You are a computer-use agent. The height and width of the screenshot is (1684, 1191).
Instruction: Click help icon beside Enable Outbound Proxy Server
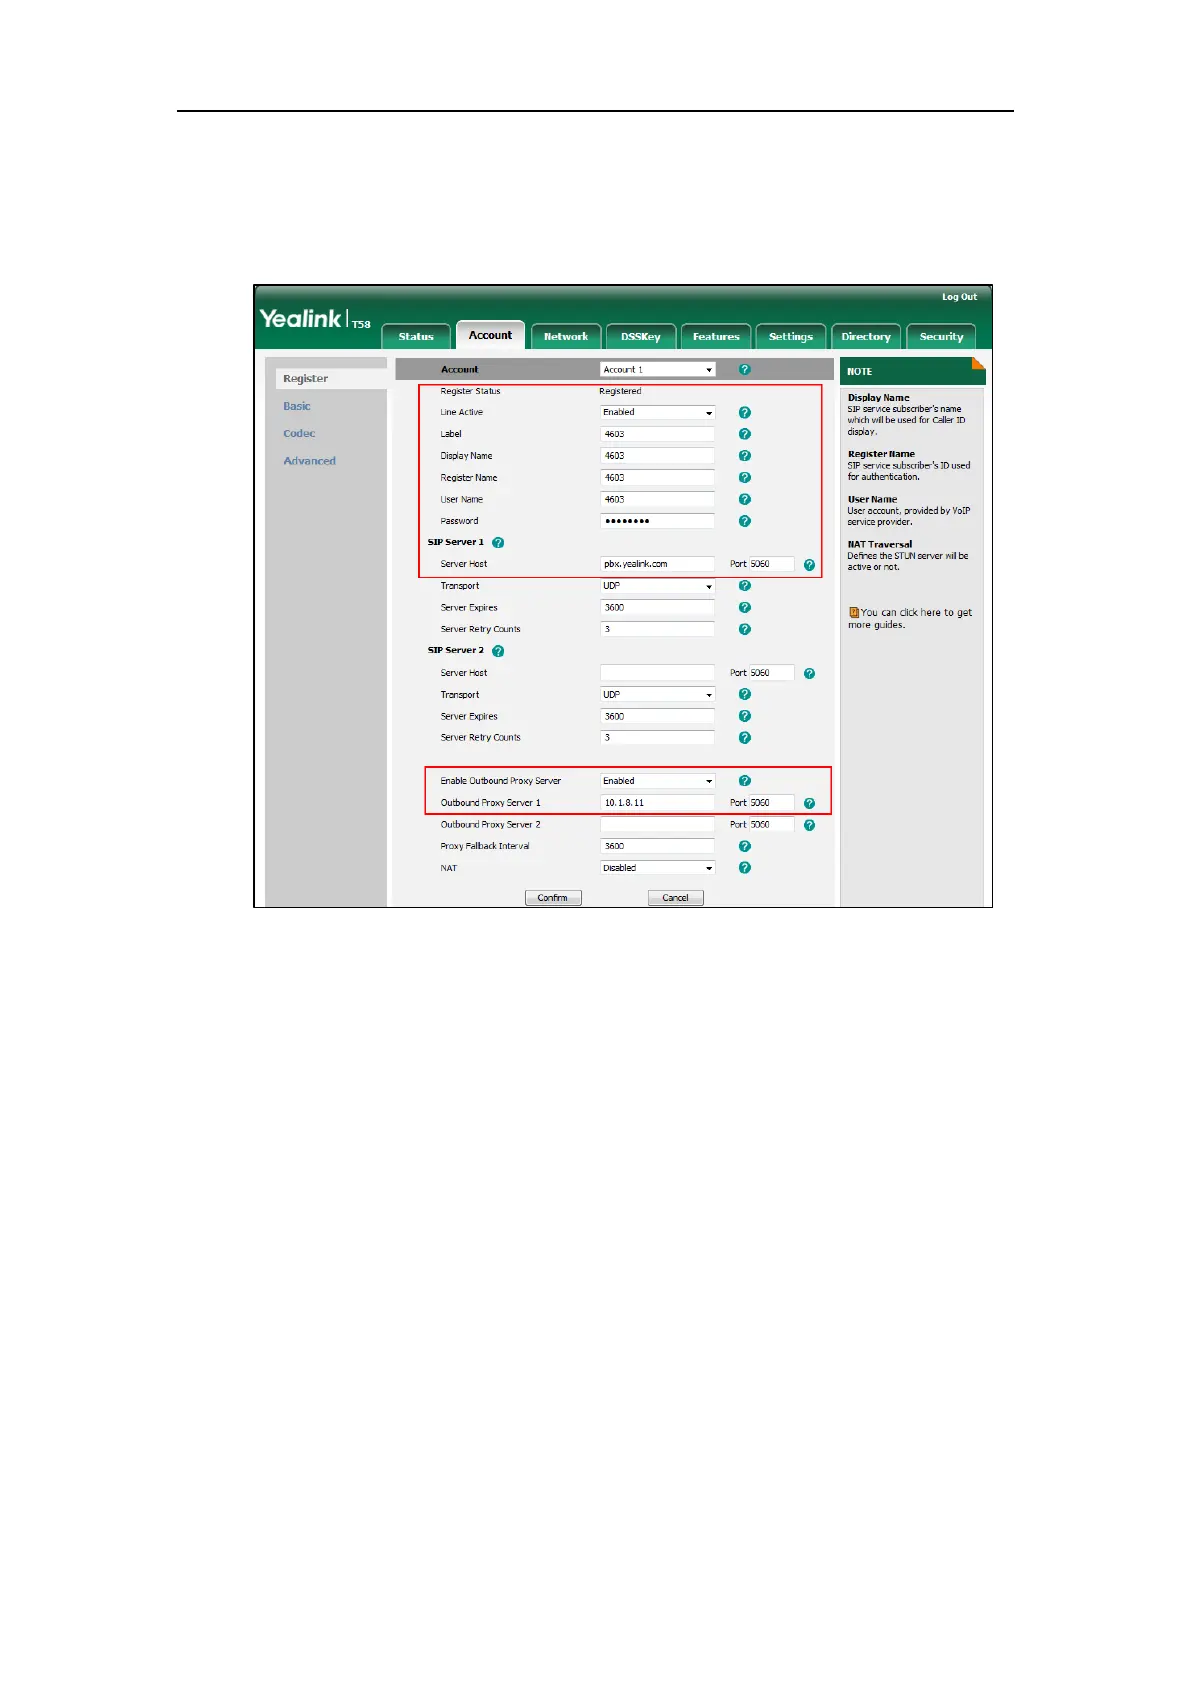tap(744, 781)
